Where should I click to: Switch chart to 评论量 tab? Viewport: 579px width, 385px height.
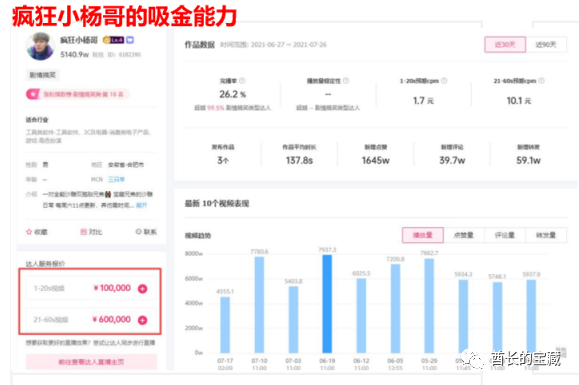click(505, 235)
